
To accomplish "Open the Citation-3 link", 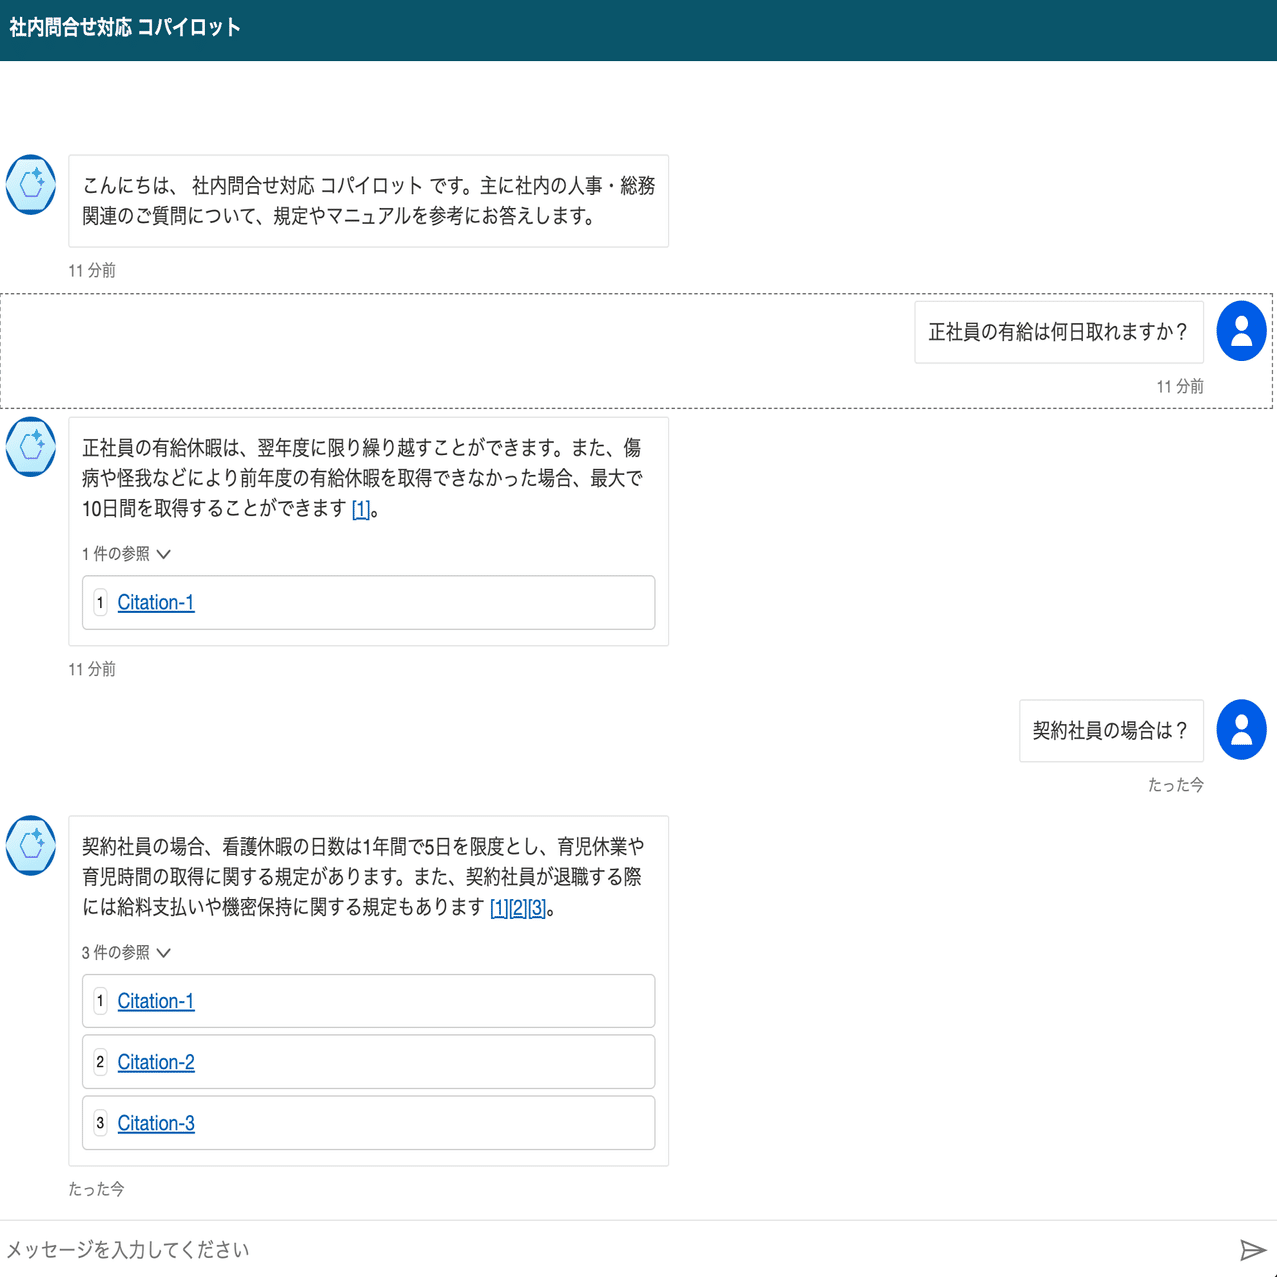I will pyautogui.click(x=156, y=1123).
